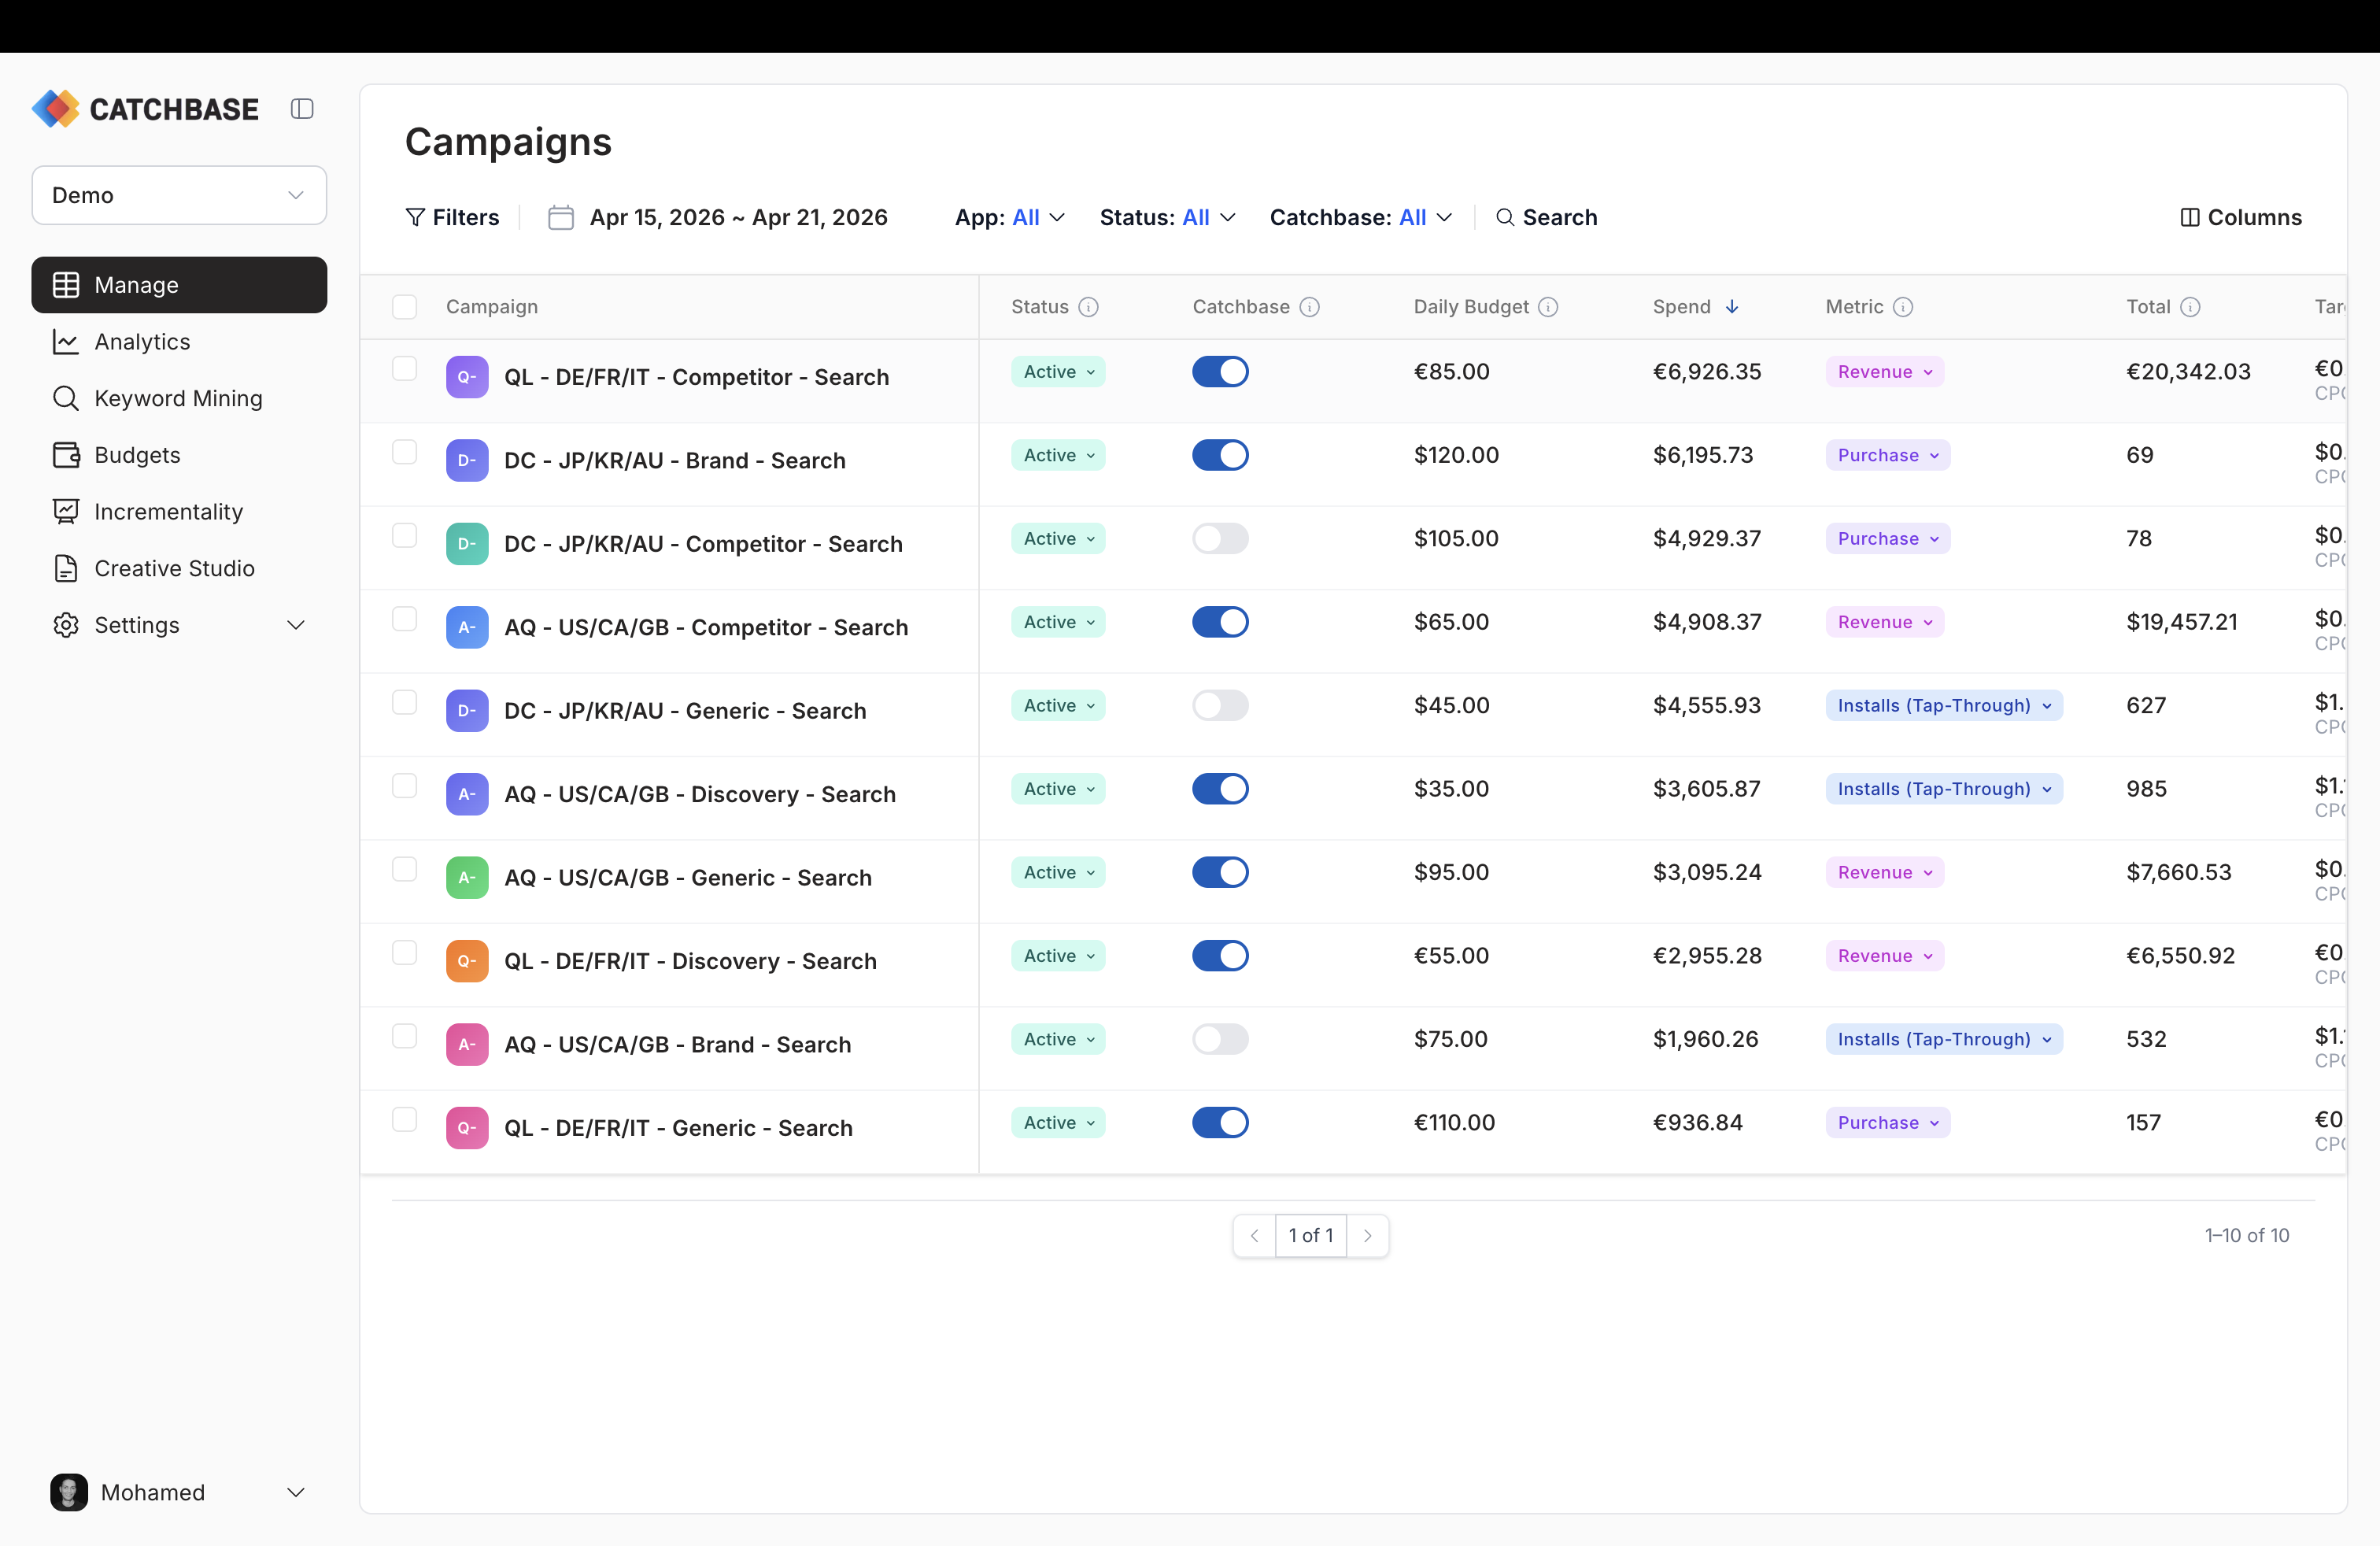Open the date range picker calendar icon
Screen dimensions: 2380x1546
560,217
